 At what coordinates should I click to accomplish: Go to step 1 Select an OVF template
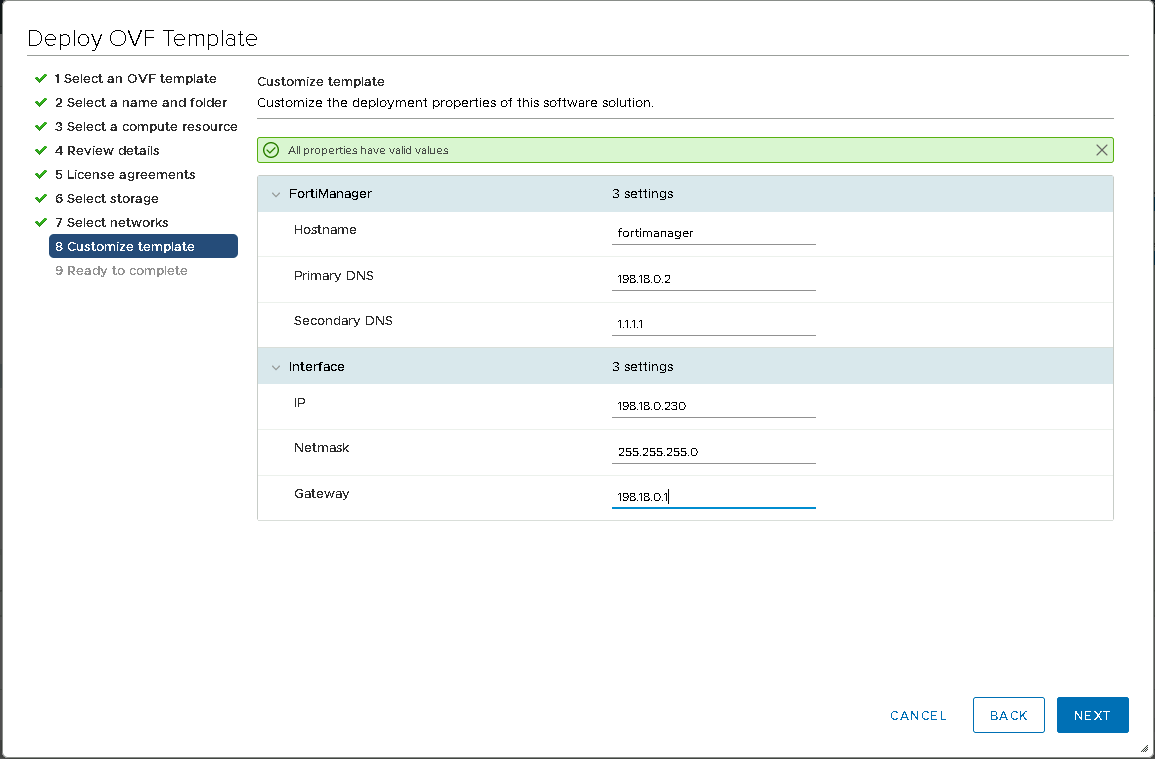[135, 79]
